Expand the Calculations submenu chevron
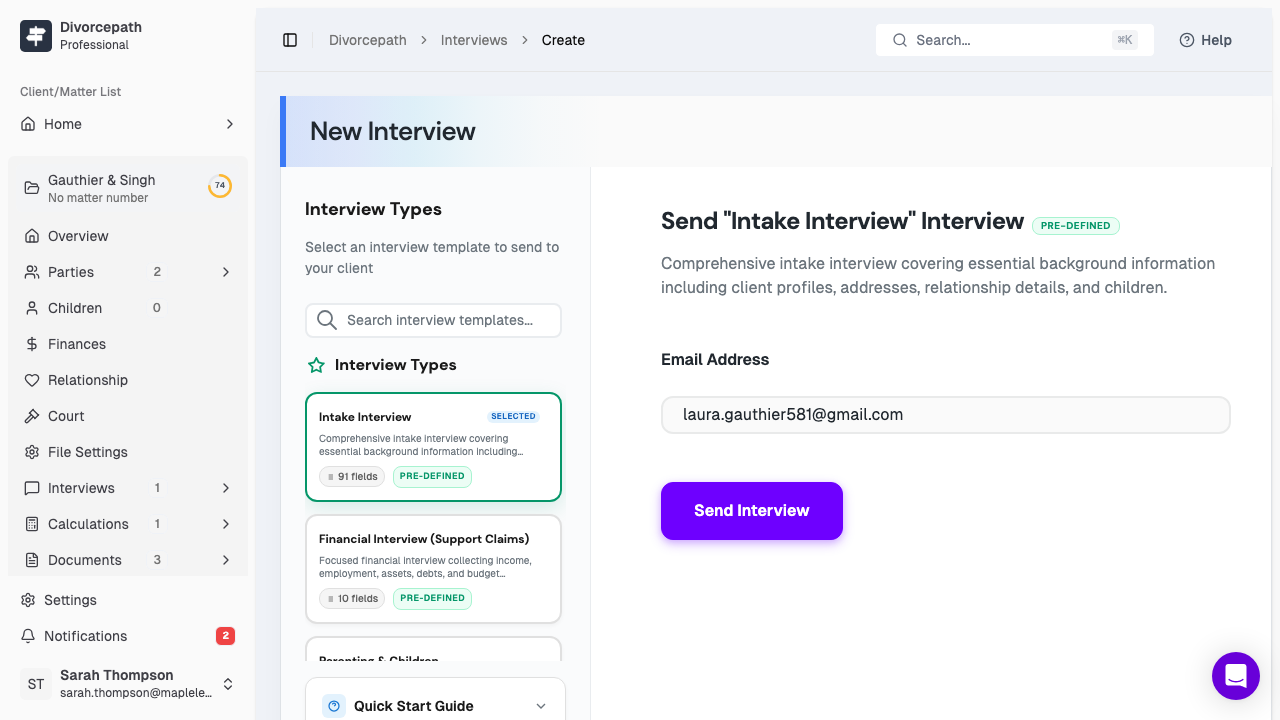This screenshot has width=1280, height=720. (226, 524)
